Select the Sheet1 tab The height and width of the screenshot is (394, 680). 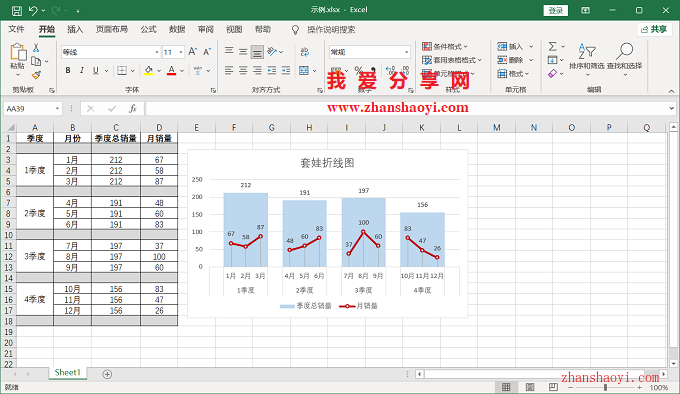coord(68,373)
